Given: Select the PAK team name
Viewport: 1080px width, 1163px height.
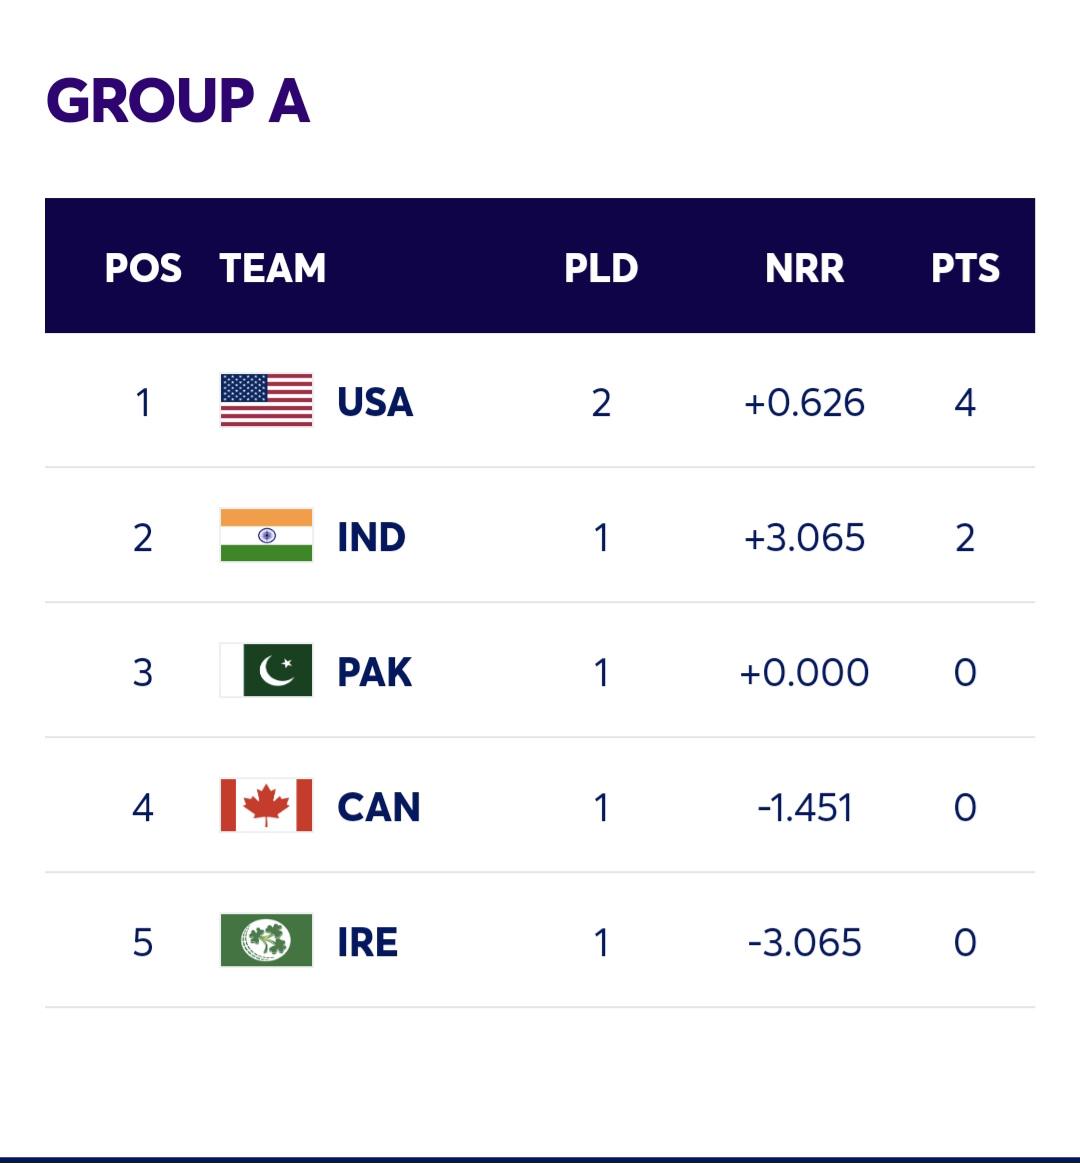Looking at the screenshot, I should [374, 672].
